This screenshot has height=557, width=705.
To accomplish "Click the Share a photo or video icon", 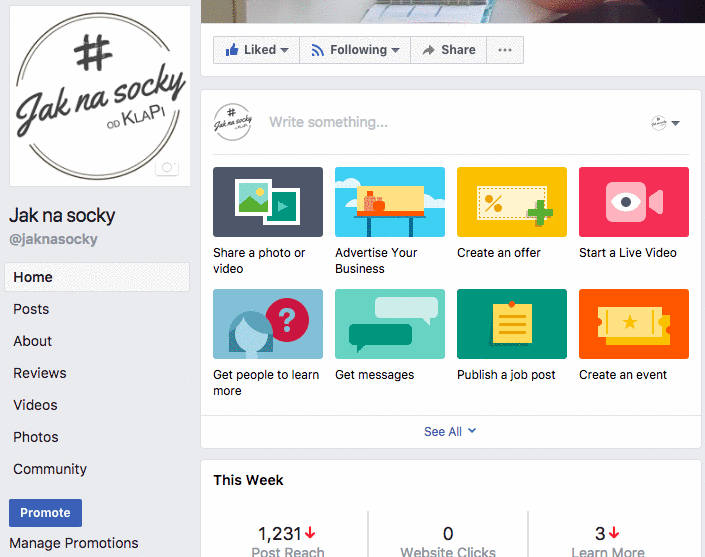I will pyautogui.click(x=268, y=202).
